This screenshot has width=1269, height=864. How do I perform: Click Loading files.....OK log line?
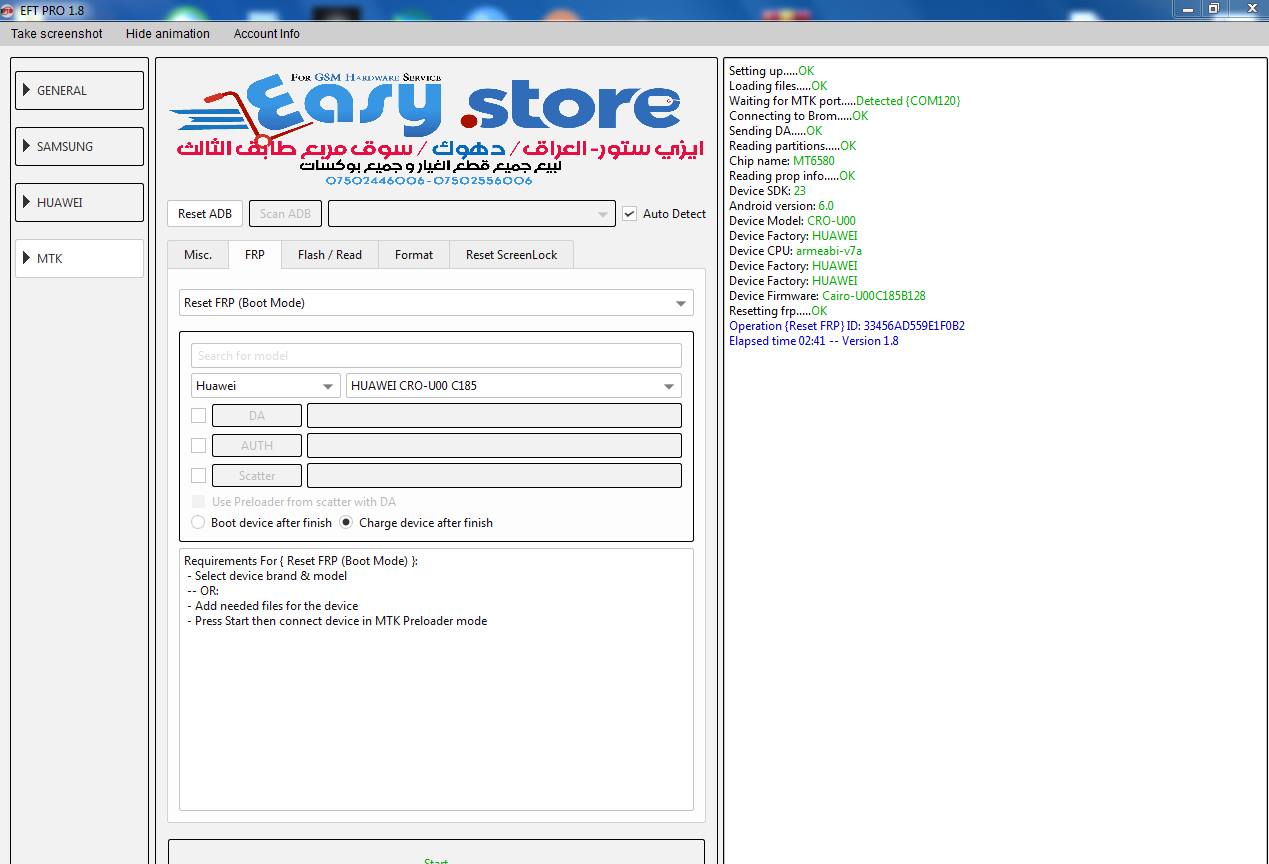(x=778, y=86)
